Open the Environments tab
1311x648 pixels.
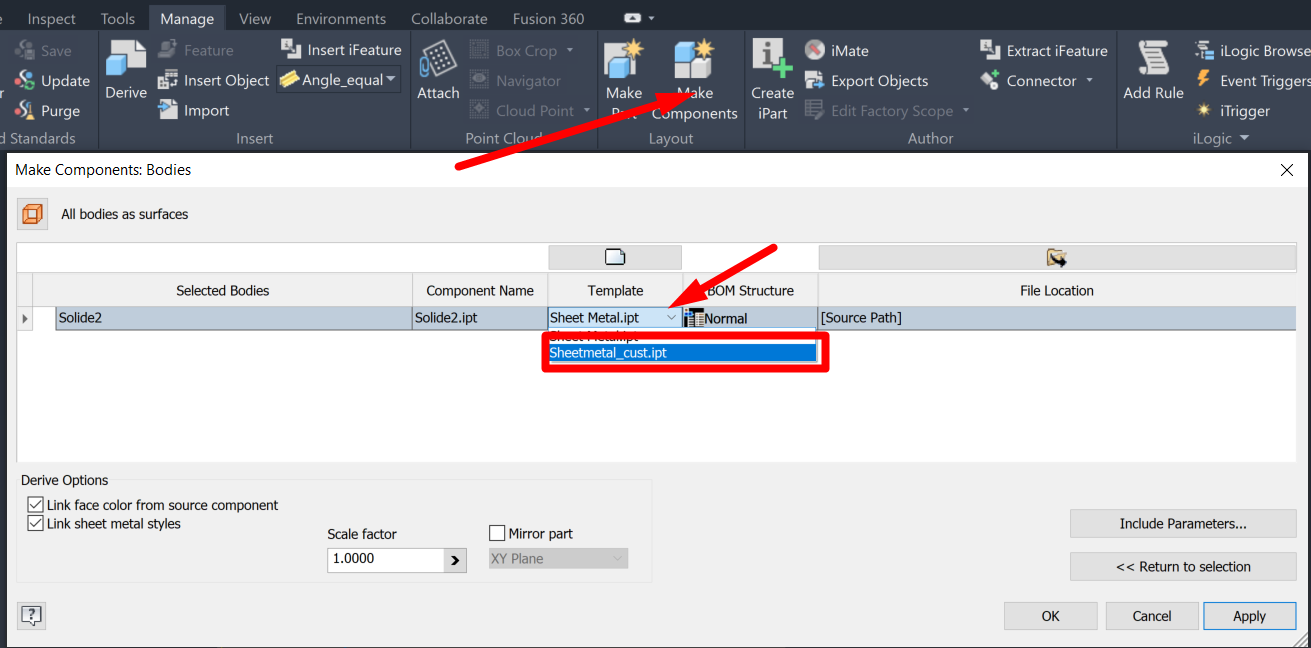[x=340, y=17]
